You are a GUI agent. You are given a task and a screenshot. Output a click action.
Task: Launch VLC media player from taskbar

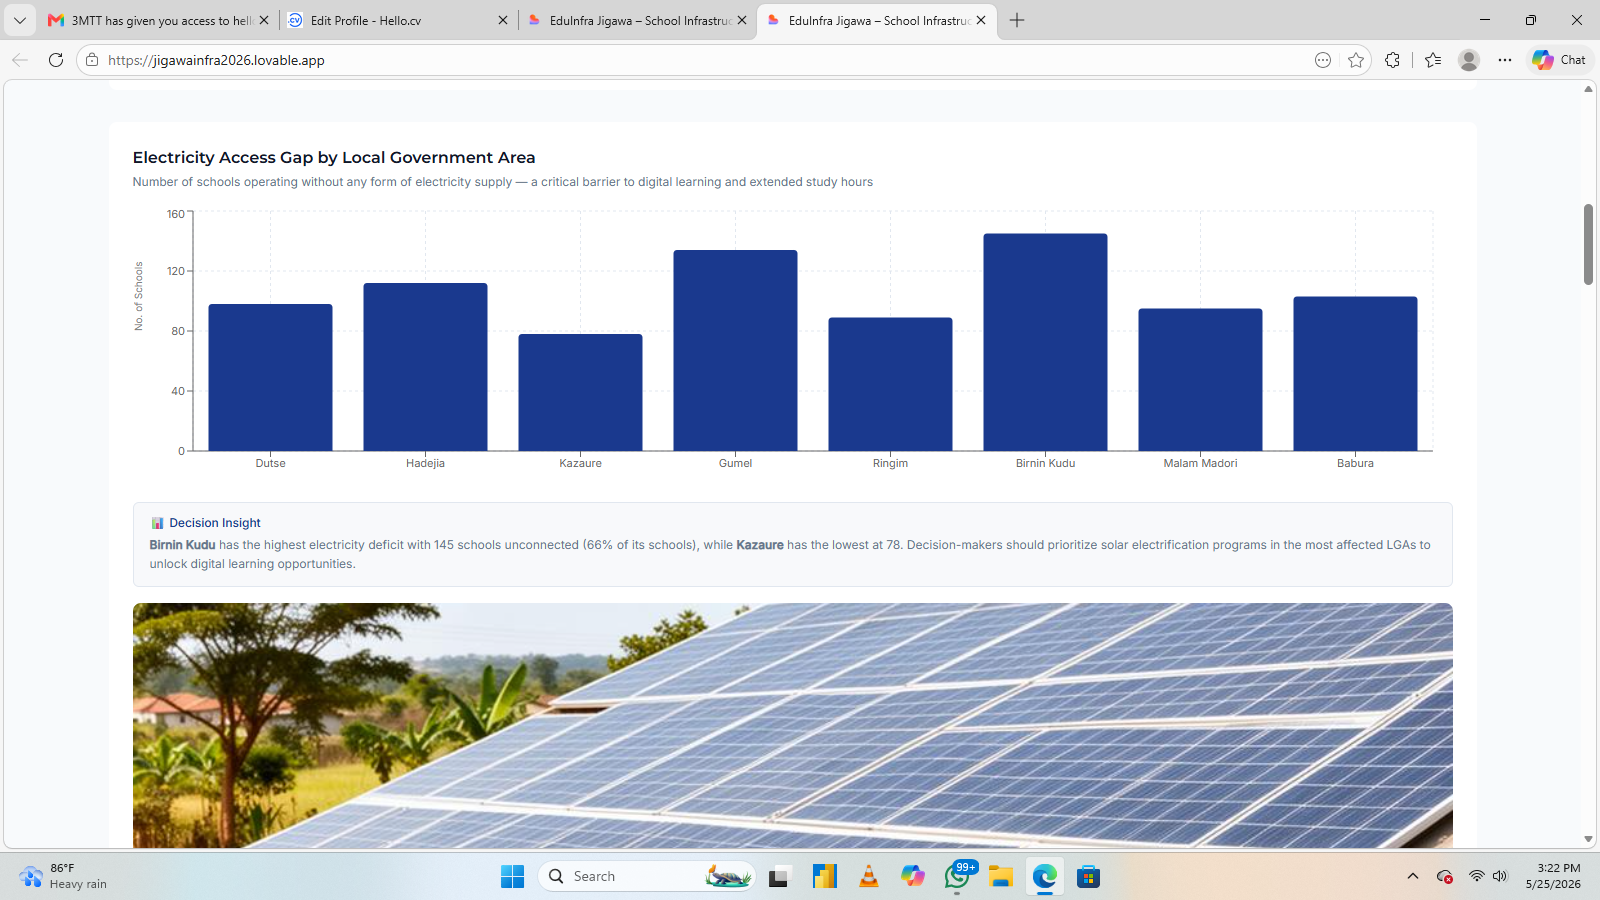[x=869, y=877]
